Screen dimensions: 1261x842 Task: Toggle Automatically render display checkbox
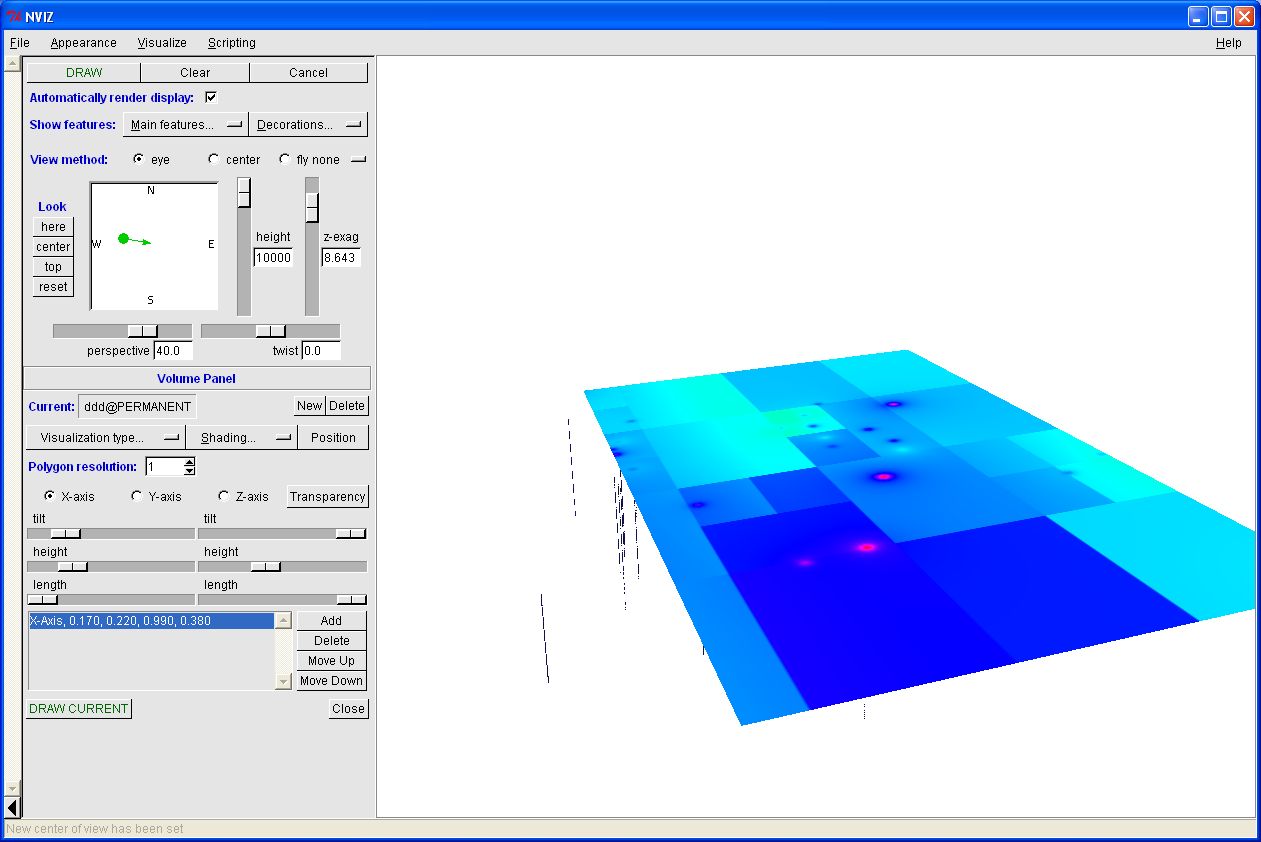[211, 97]
